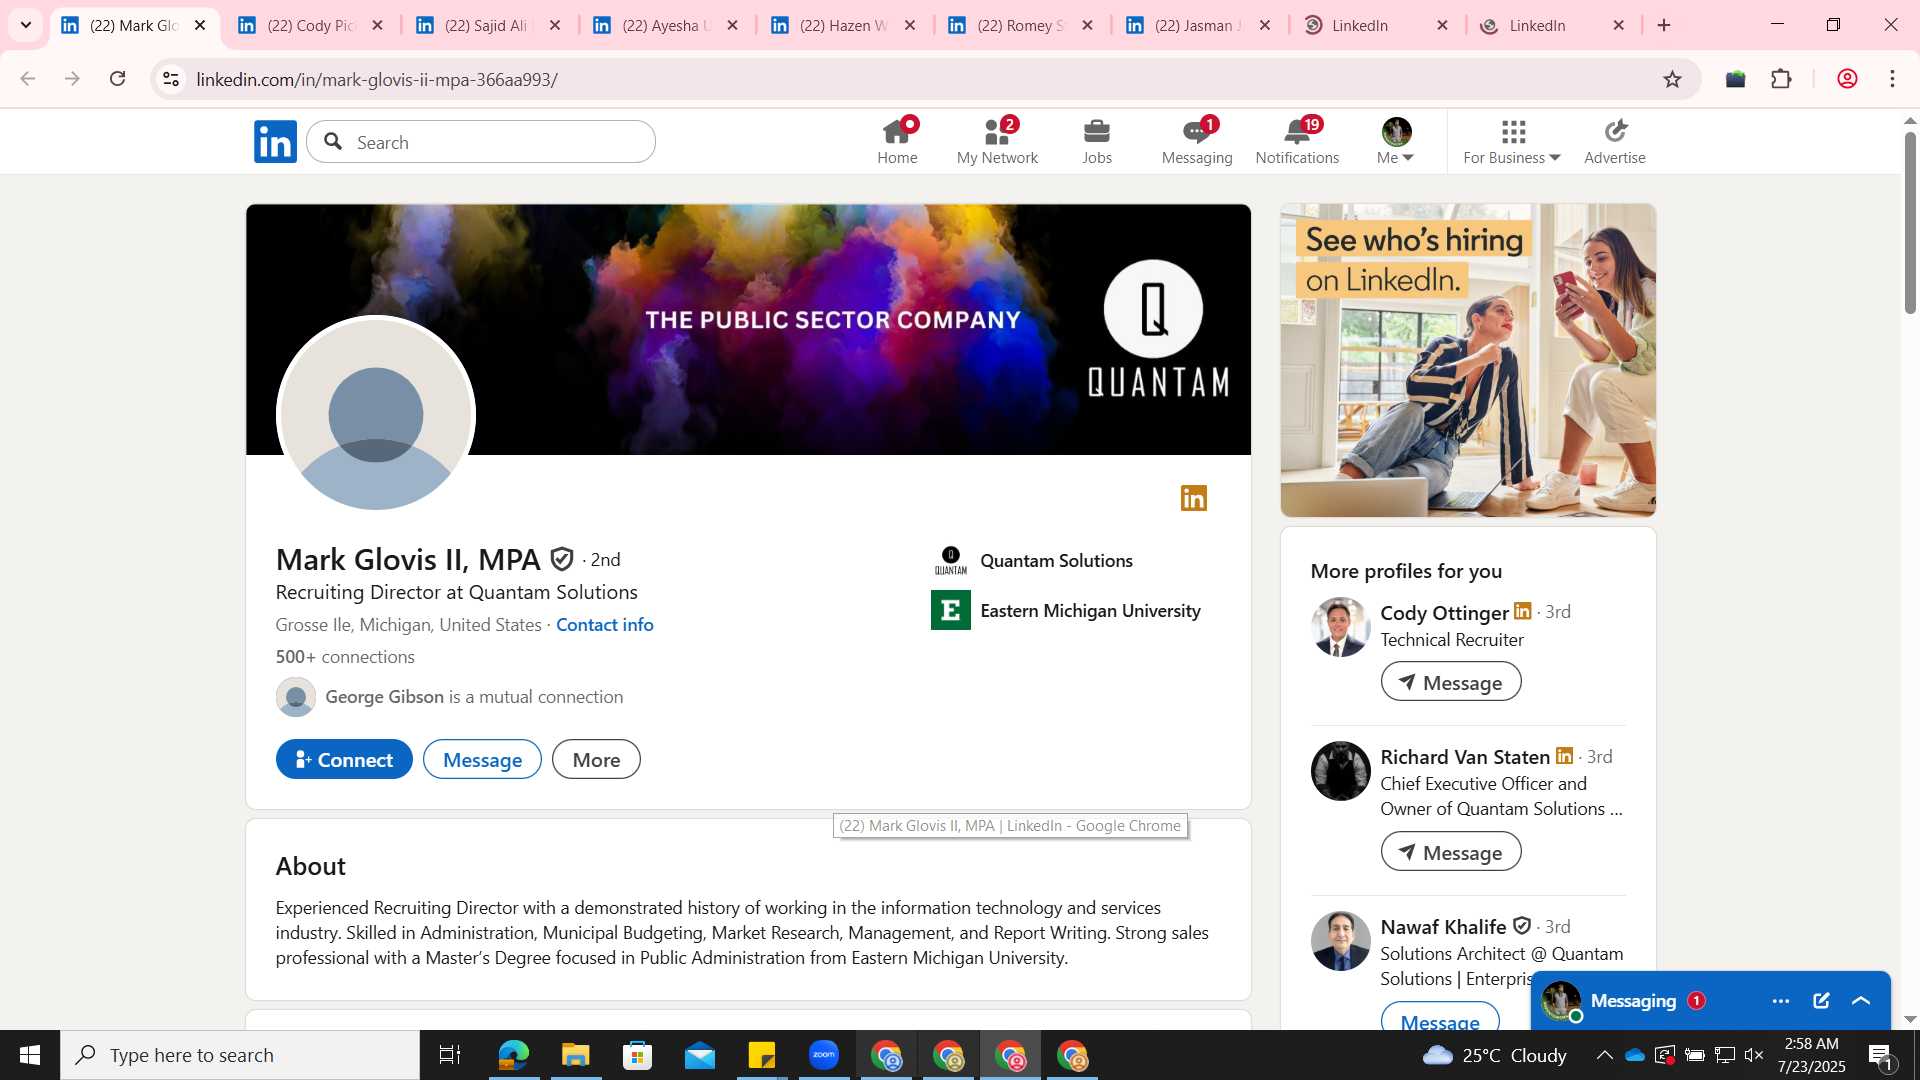Open messaging overlay options (three dots)
The height and width of the screenshot is (1080, 1920).
pos(1781,1001)
